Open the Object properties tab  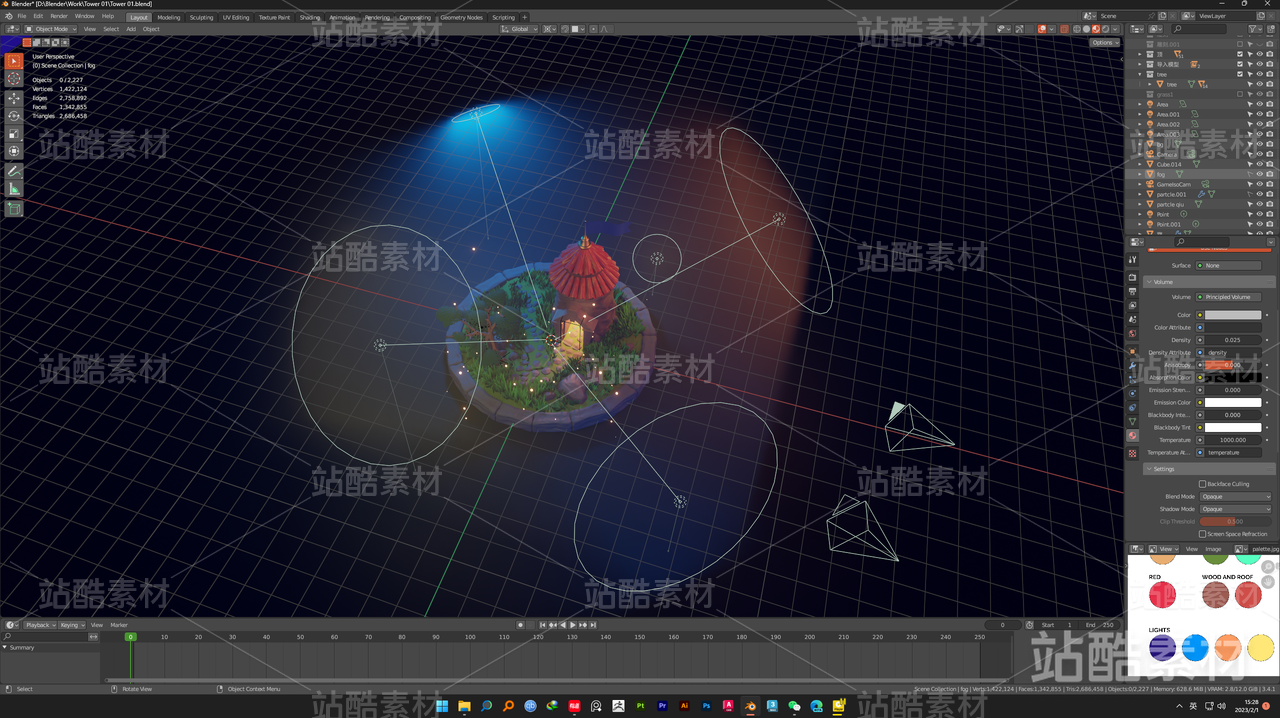[1132, 351]
